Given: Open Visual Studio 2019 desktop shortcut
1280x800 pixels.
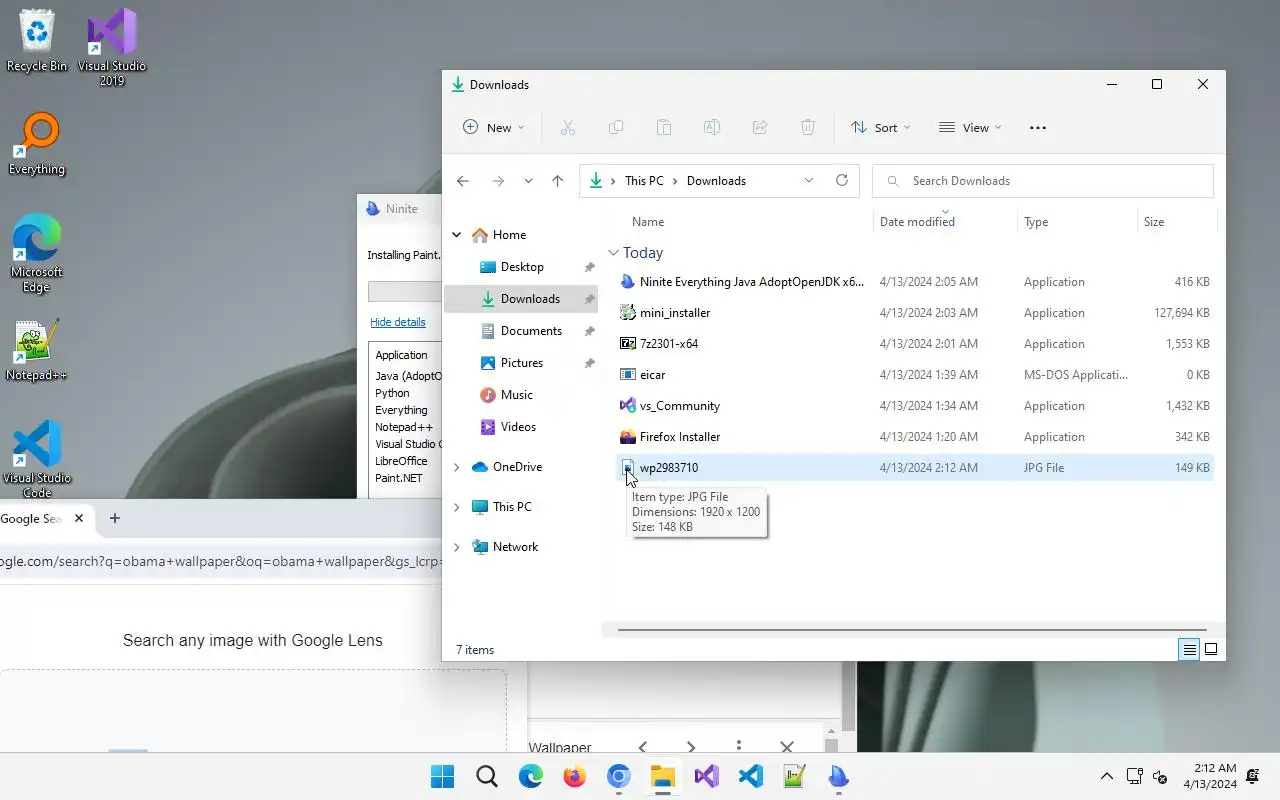Looking at the screenshot, I should point(112,47).
